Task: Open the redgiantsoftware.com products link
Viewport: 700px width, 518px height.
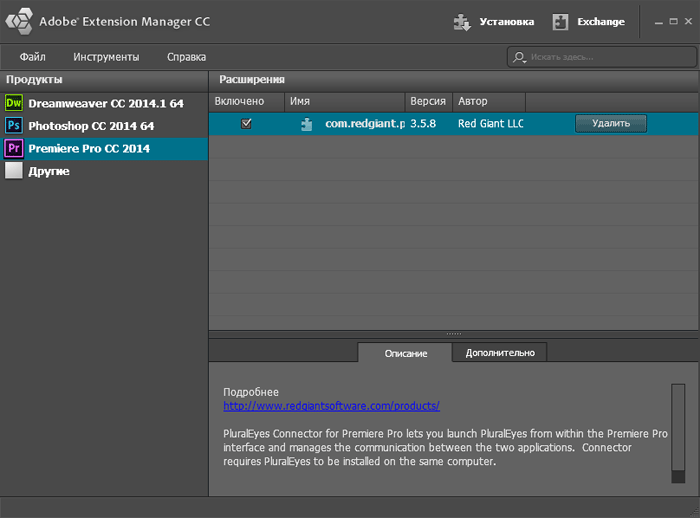Action: click(x=331, y=406)
